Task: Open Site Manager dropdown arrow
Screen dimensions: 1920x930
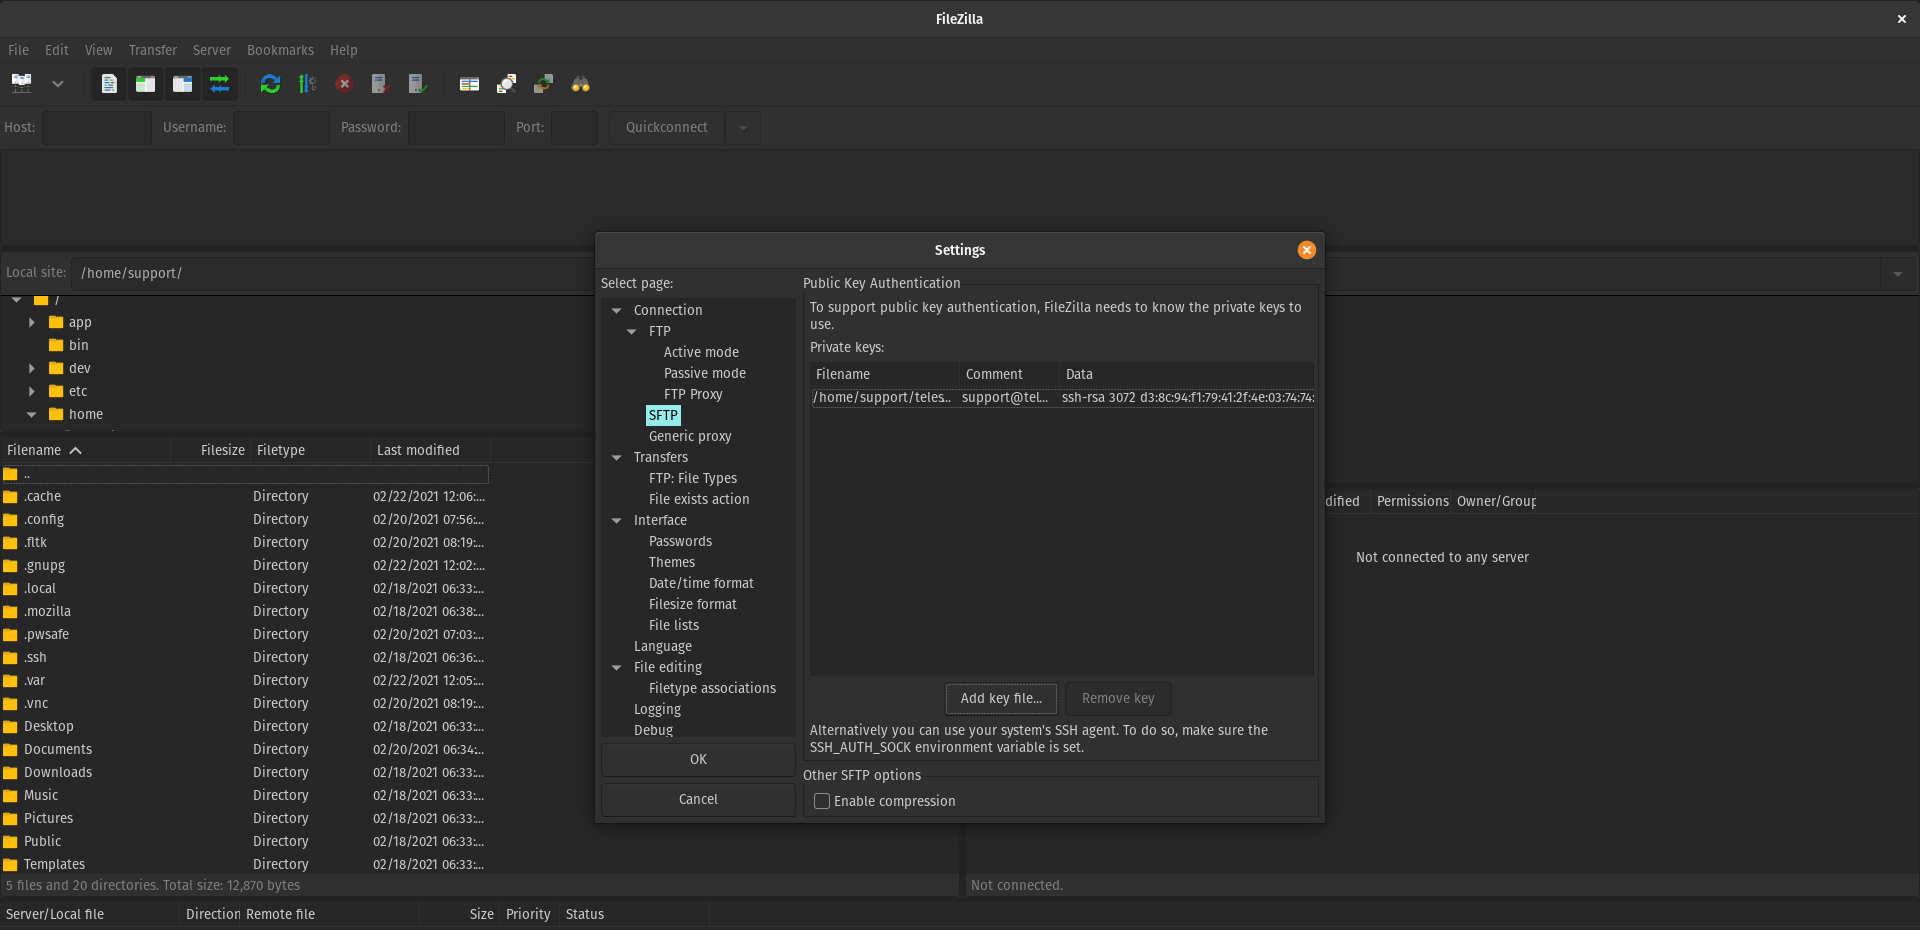Action: [58, 84]
